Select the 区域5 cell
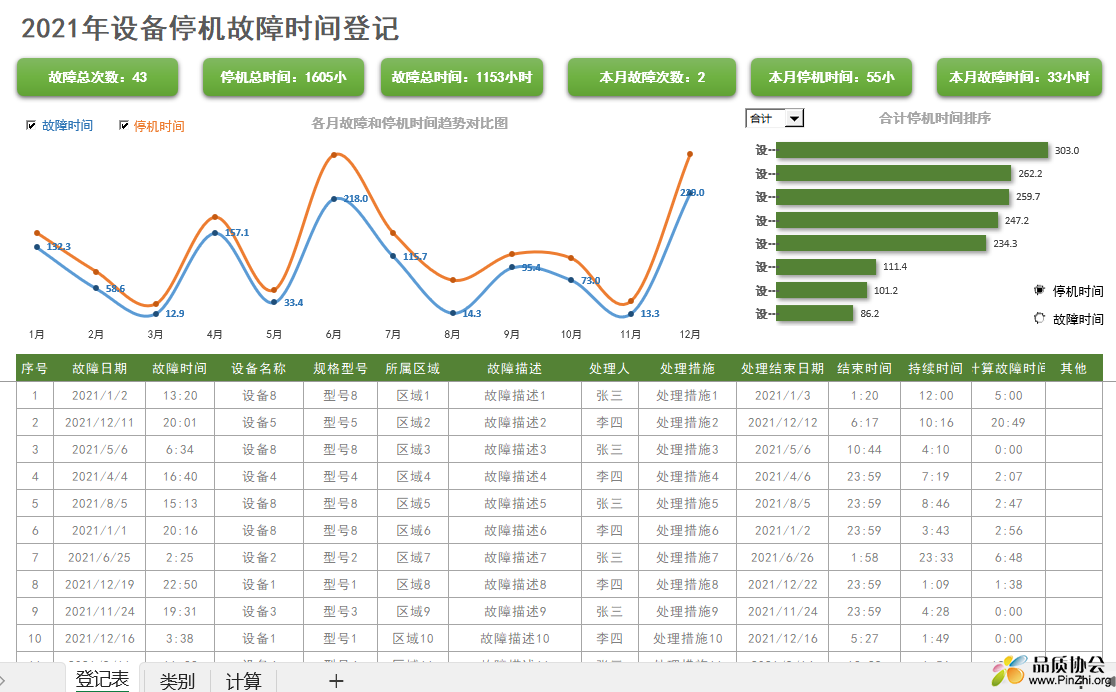 (x=413, y=503)
